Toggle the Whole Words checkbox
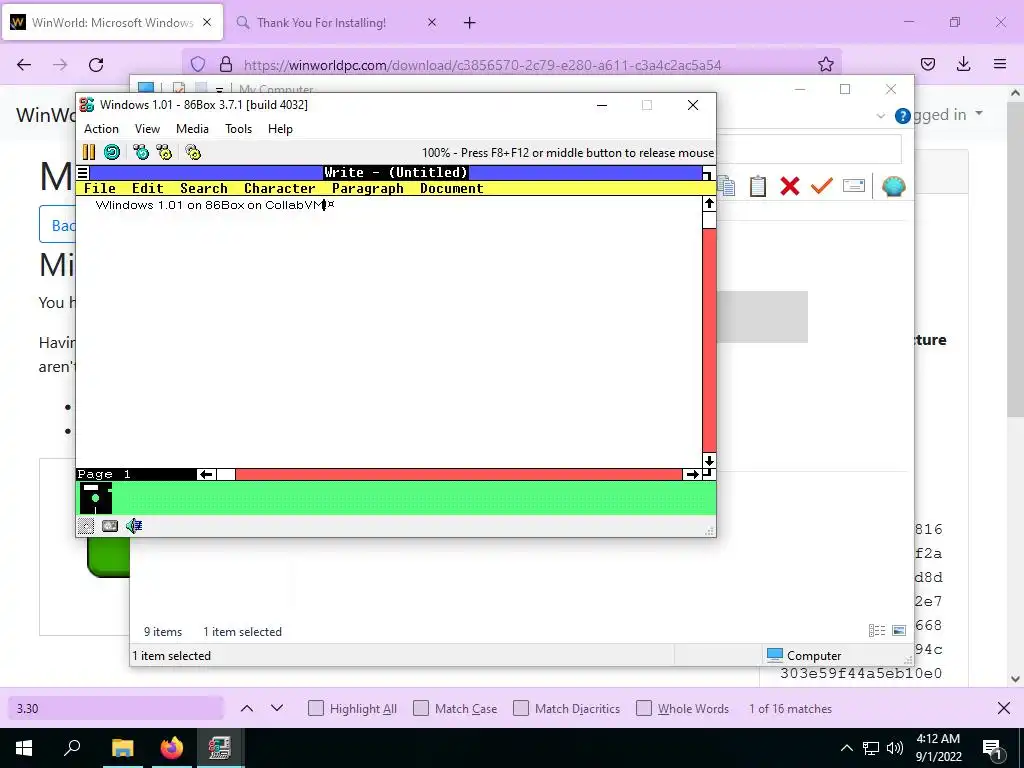Image resolution: width=1024 pixels, height=768 pixels. point(644,709)
